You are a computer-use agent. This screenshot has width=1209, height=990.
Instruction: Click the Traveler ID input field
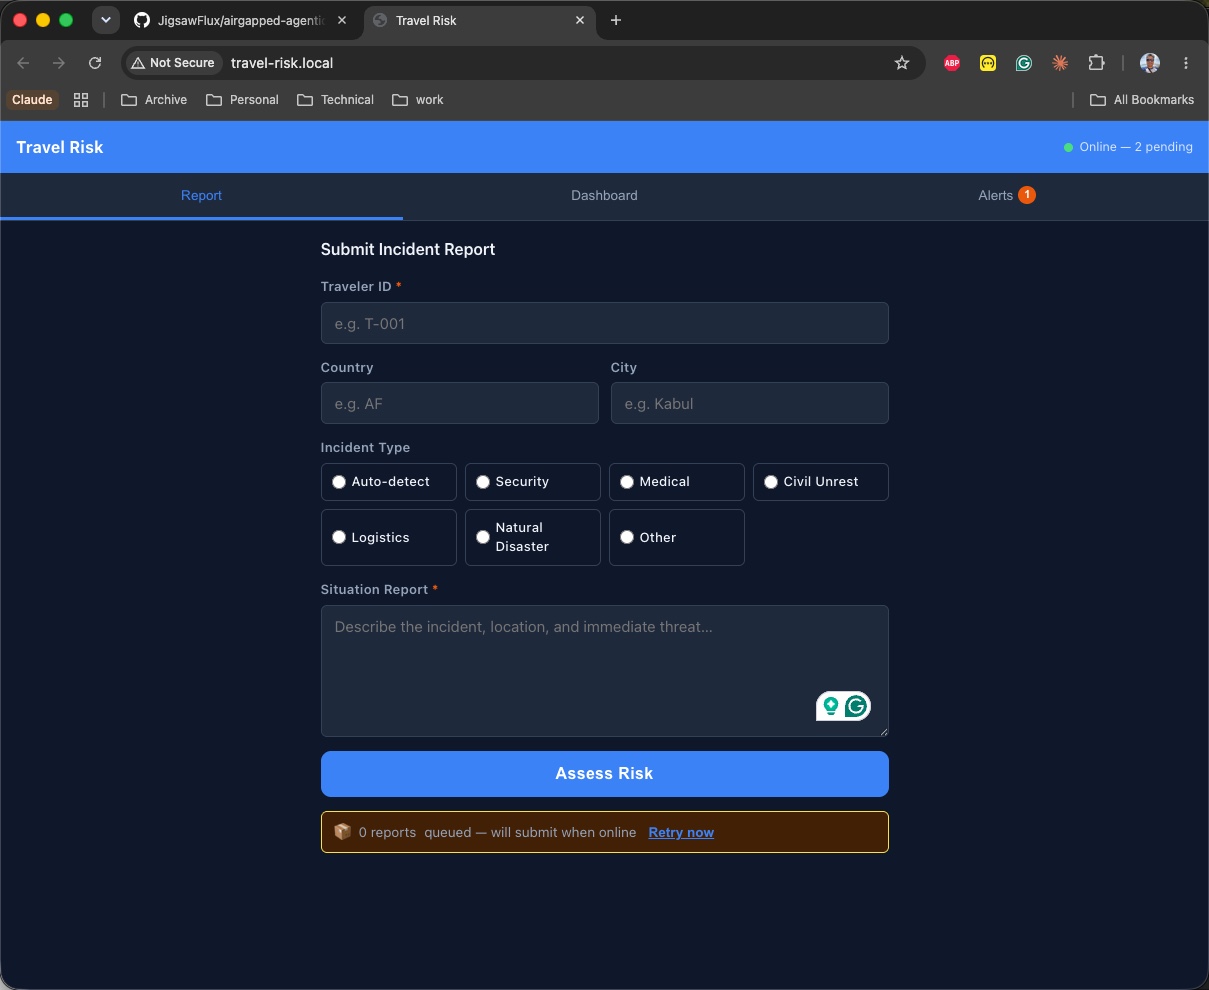605,323
